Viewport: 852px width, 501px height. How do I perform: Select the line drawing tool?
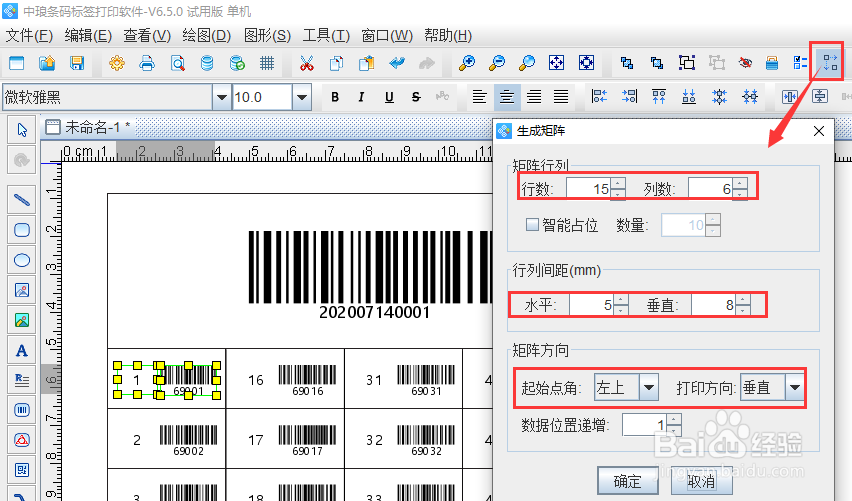point(22,199)
